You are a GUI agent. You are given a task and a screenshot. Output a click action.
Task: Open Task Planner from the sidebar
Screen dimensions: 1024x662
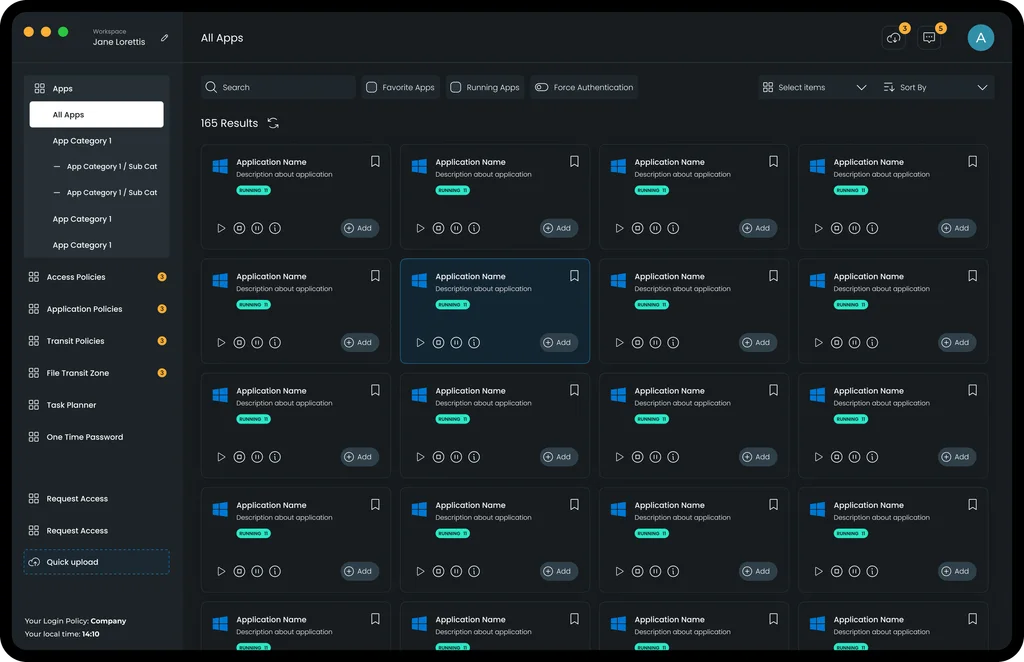(x=97, y=405)
